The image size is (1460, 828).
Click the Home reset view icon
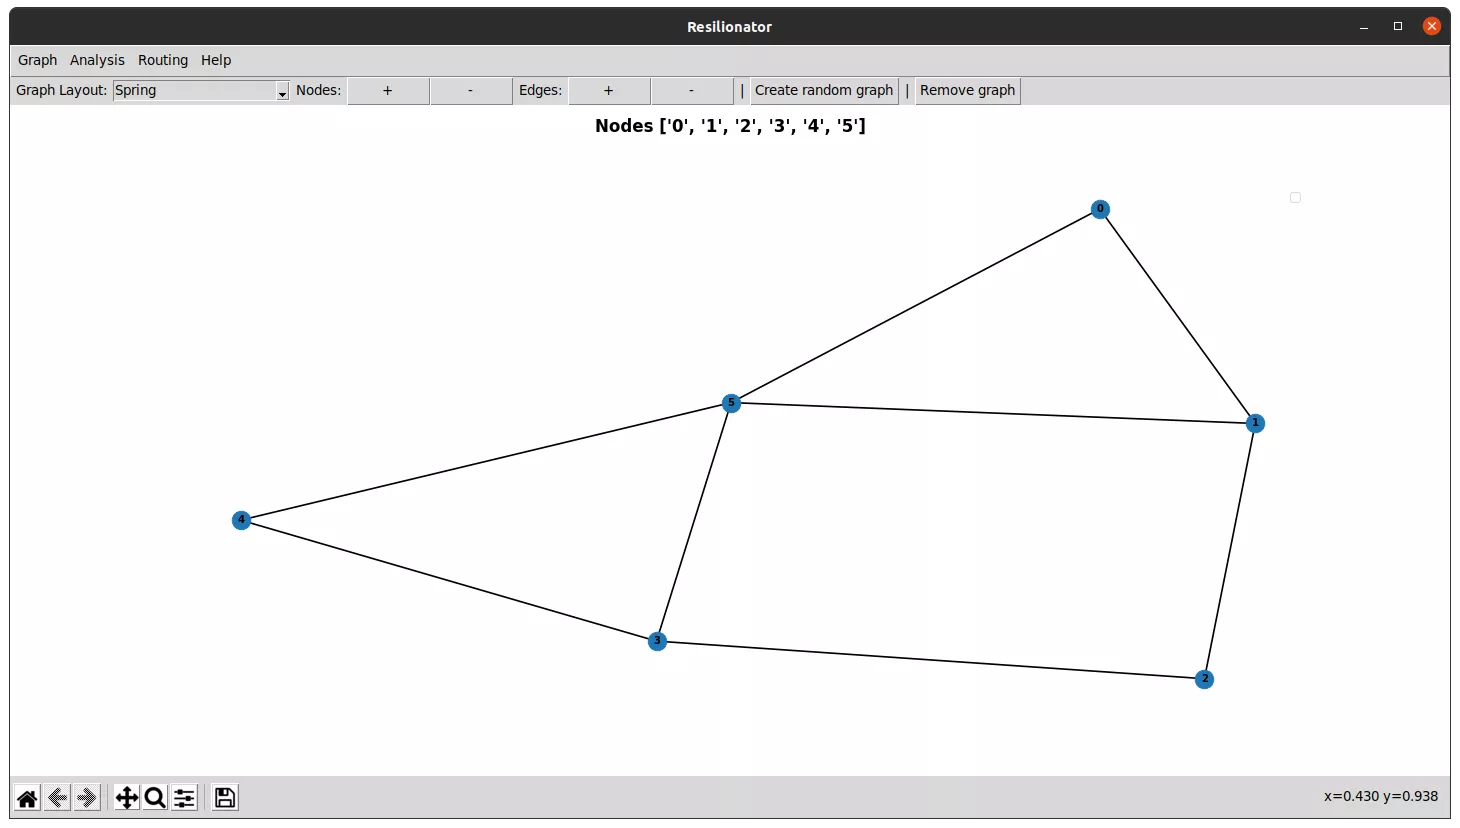27,797
